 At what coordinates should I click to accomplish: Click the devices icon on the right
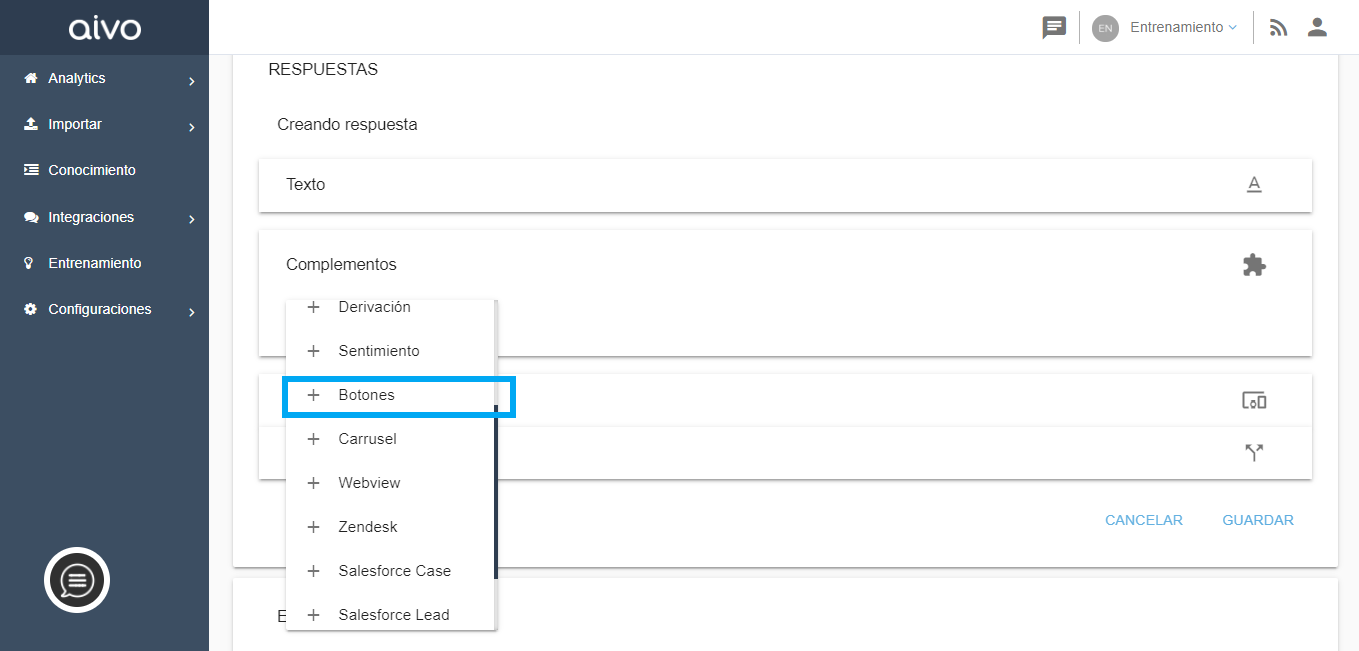1254,401
